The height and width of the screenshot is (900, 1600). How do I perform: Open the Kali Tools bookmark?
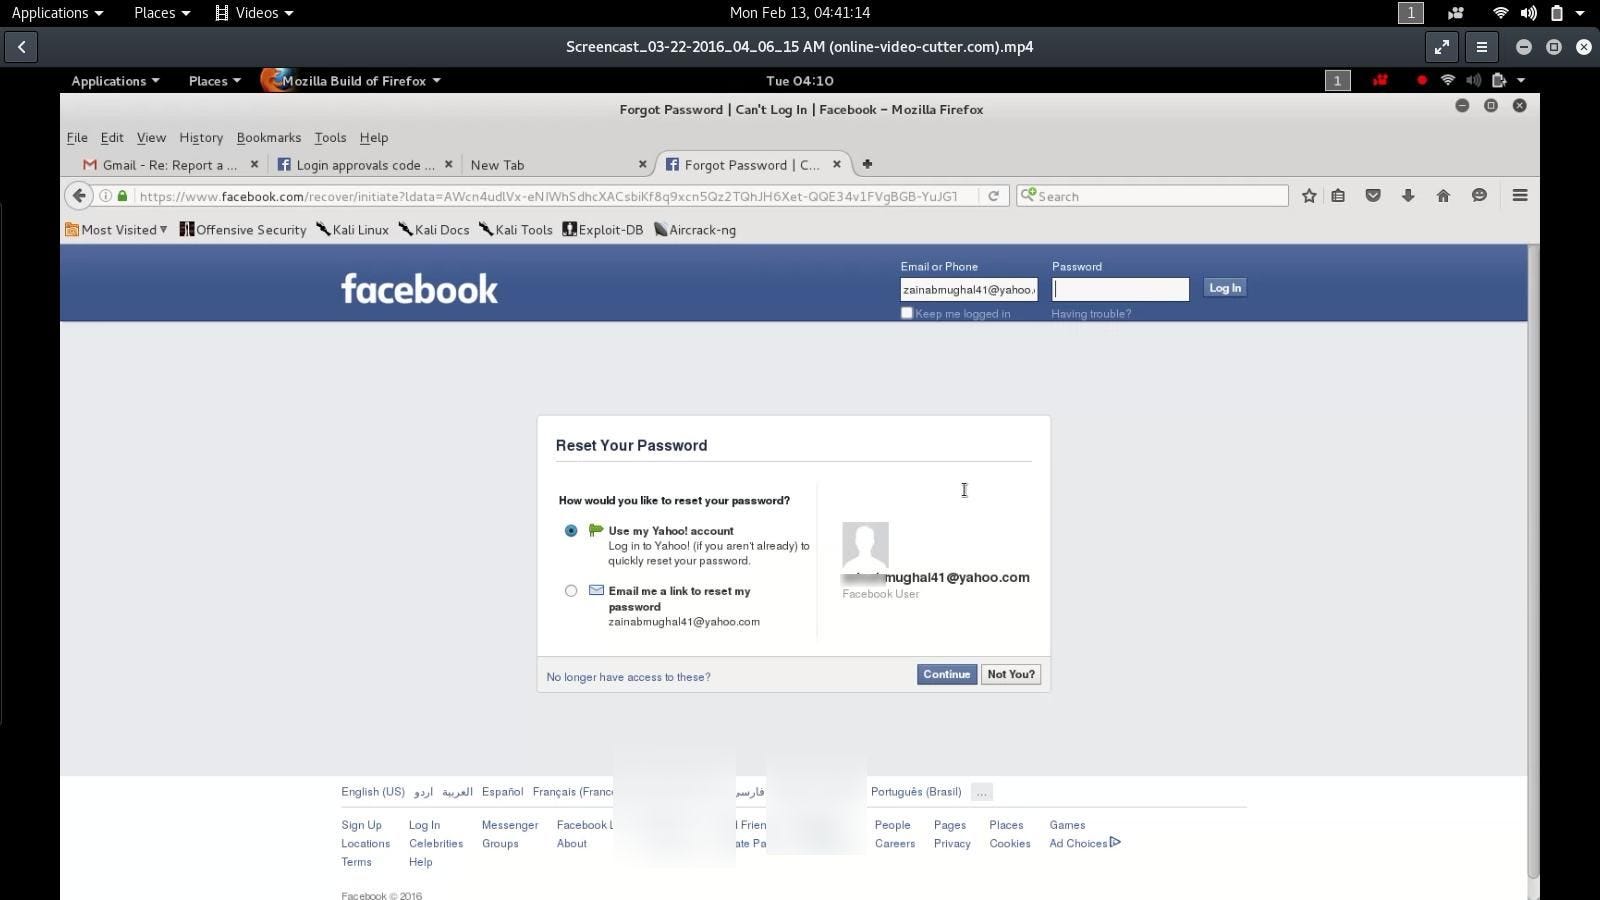(x=515, y=230)
